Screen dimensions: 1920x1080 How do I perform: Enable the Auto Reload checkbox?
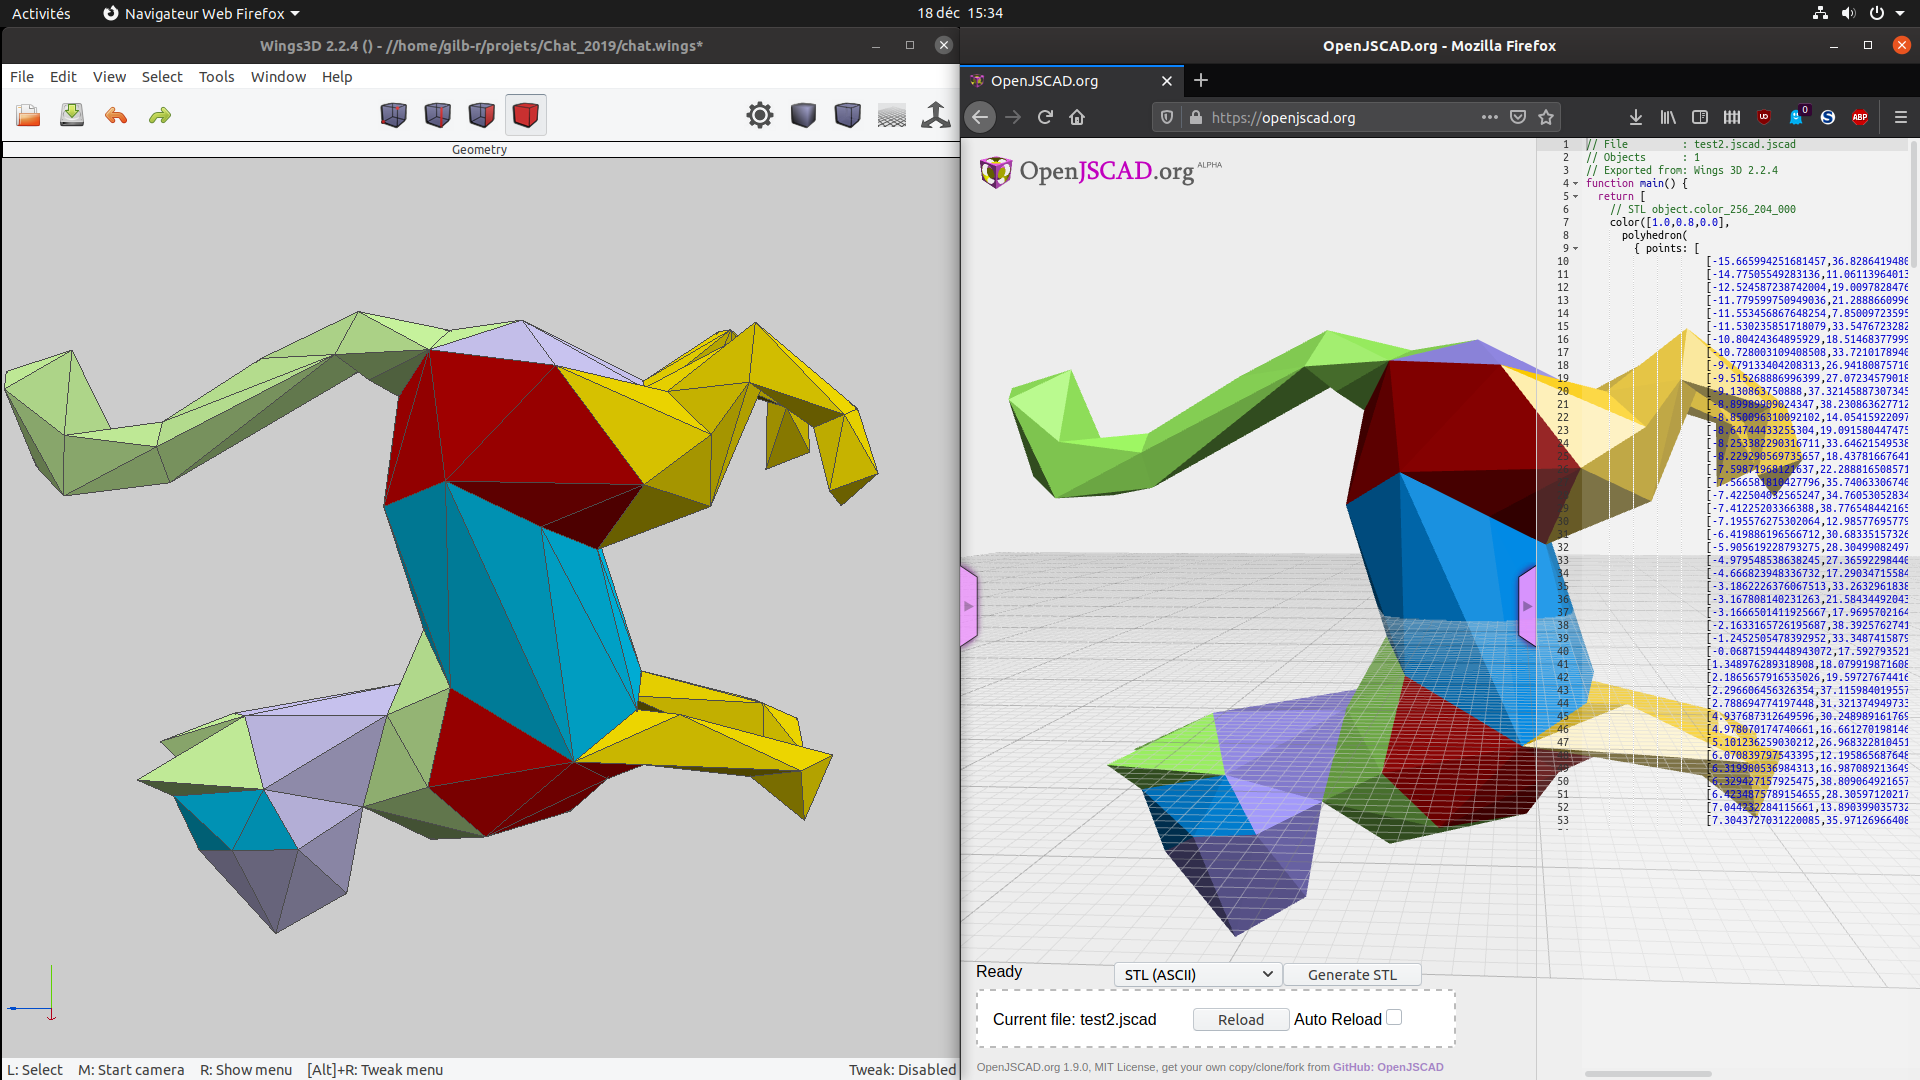[1394, 1017]
